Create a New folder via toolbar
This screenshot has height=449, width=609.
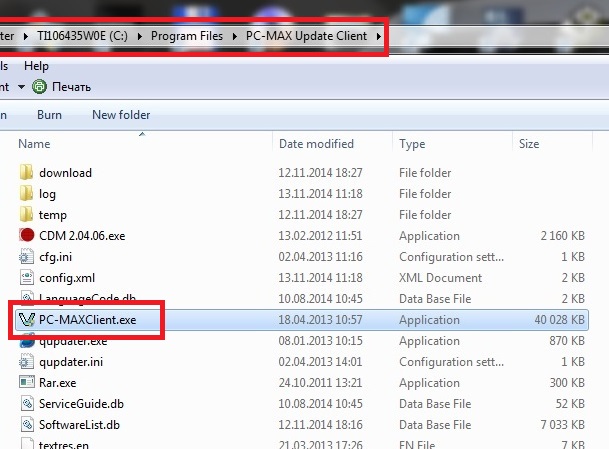(121, 115)
